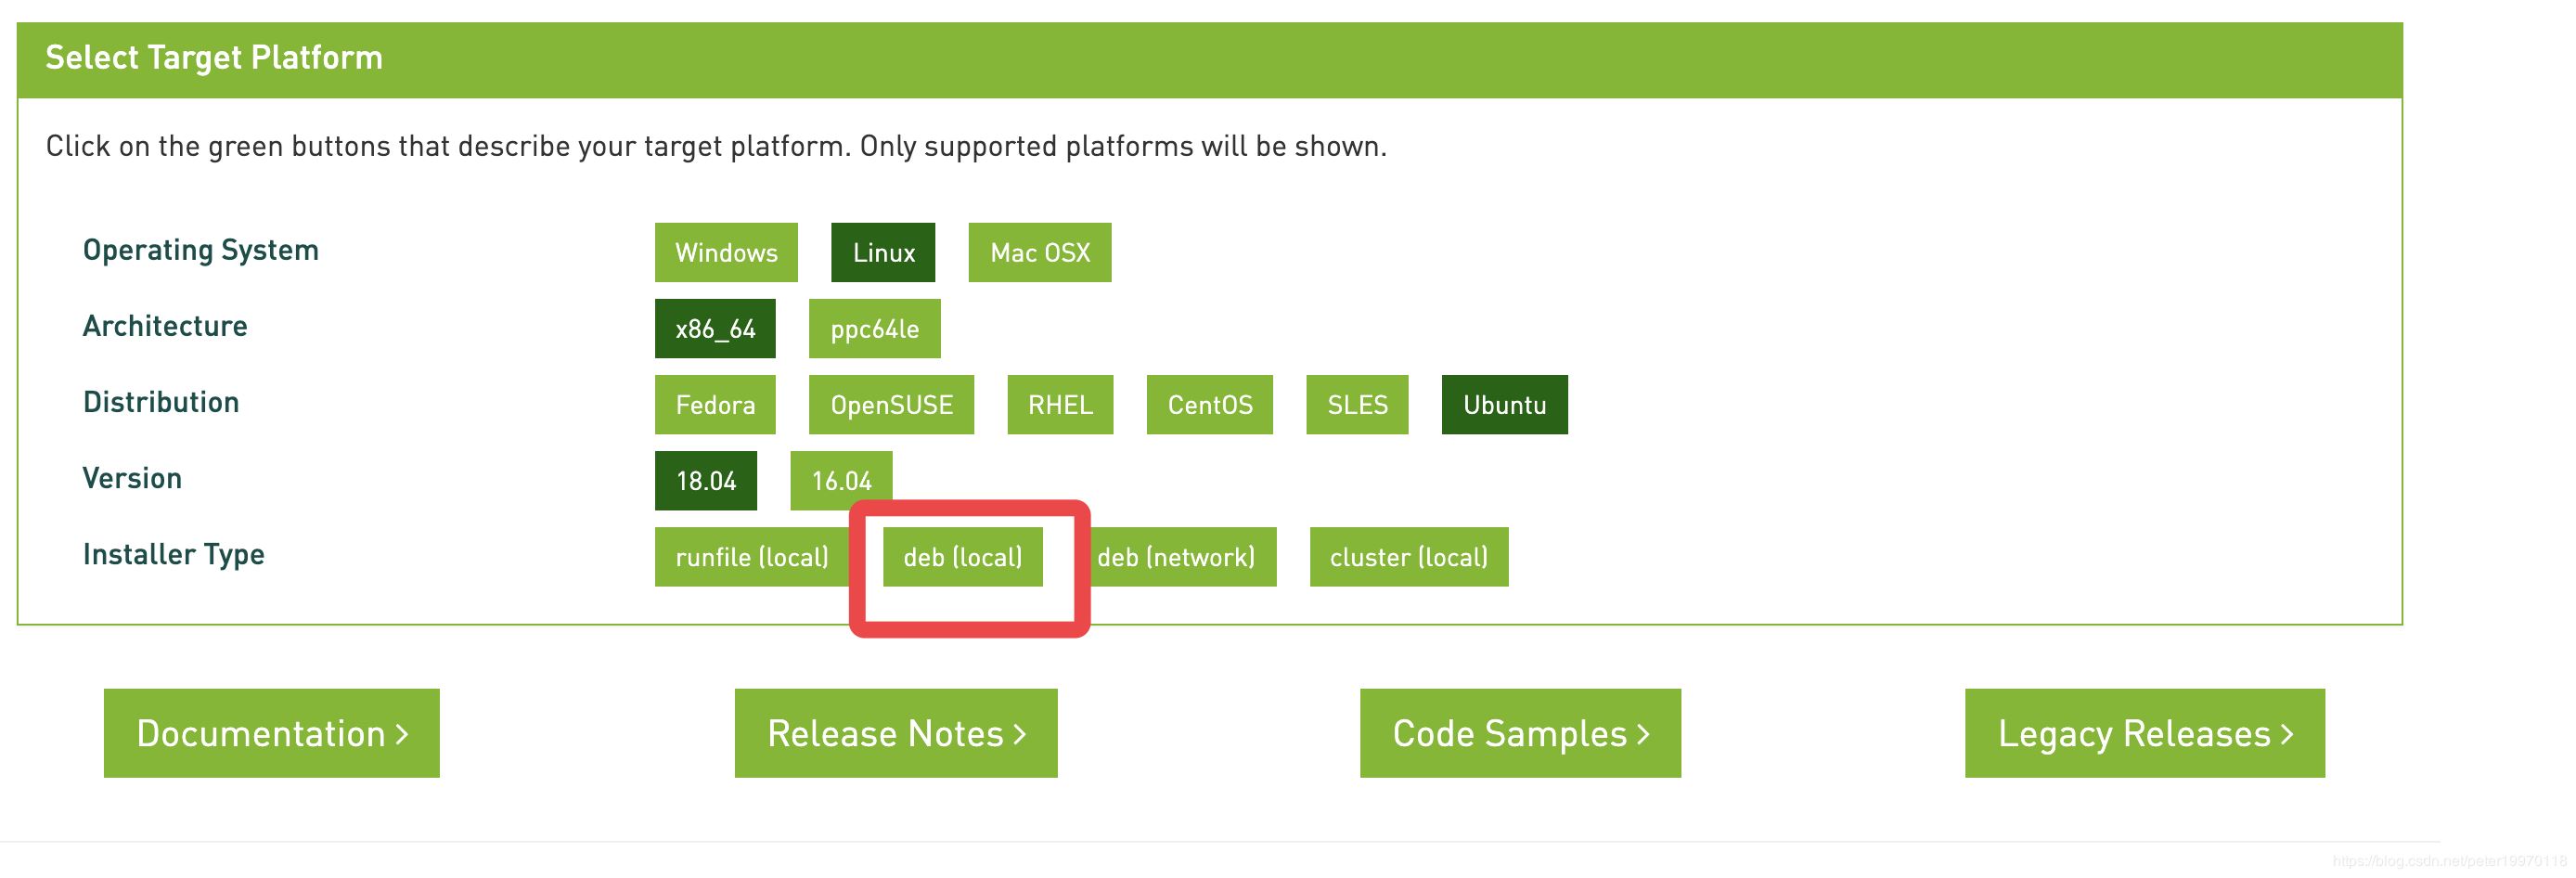Open the Documentation page

point(272,733)
